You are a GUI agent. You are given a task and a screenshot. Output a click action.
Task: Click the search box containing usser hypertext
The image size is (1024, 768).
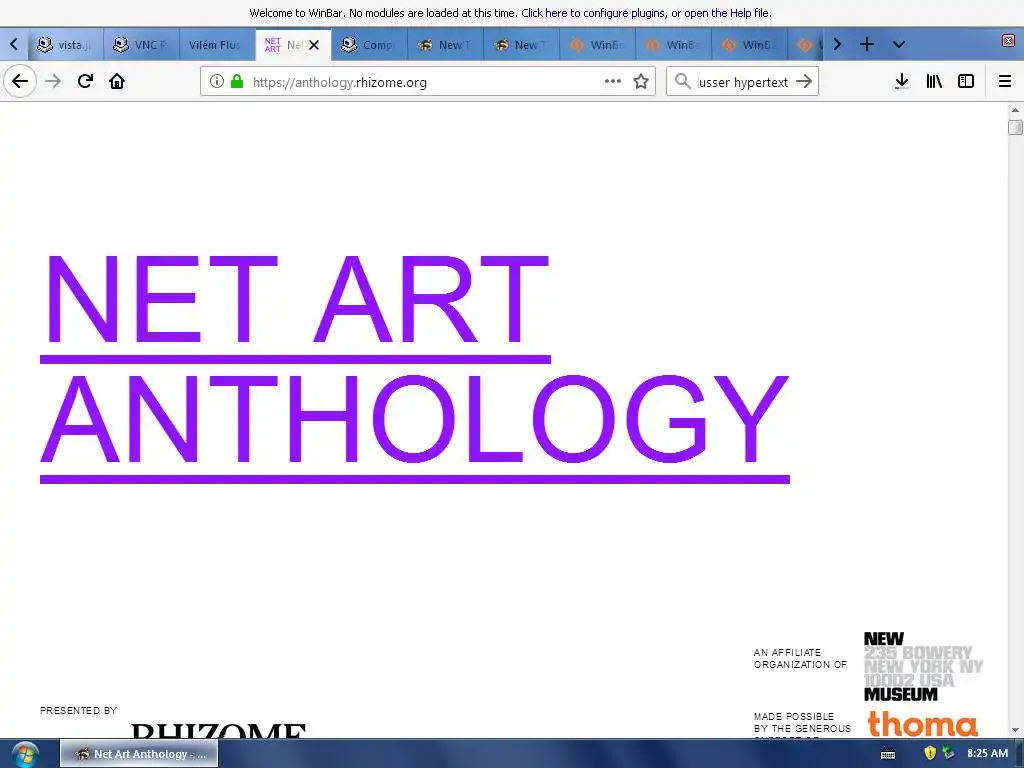click(743, 82)
